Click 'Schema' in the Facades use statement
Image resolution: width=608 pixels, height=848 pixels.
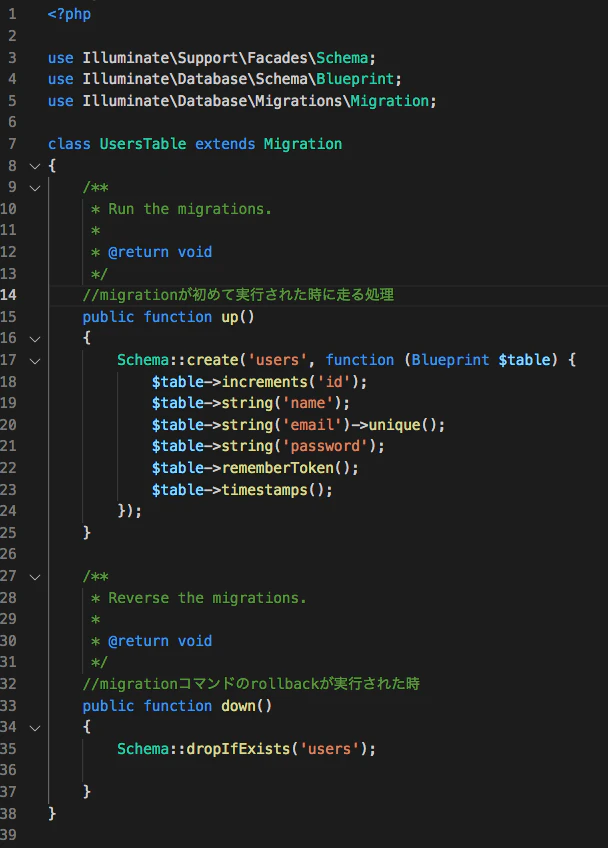point(342,57)
